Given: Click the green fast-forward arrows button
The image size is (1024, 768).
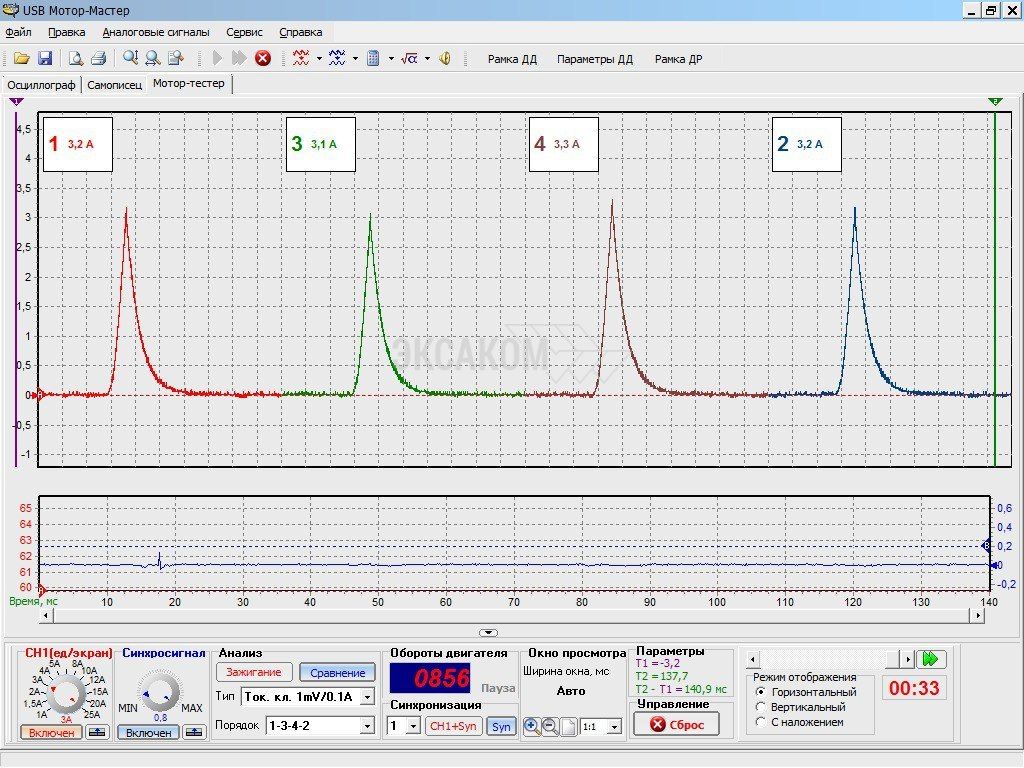Looking at the screenshot, I should click(x=932, y=659).
